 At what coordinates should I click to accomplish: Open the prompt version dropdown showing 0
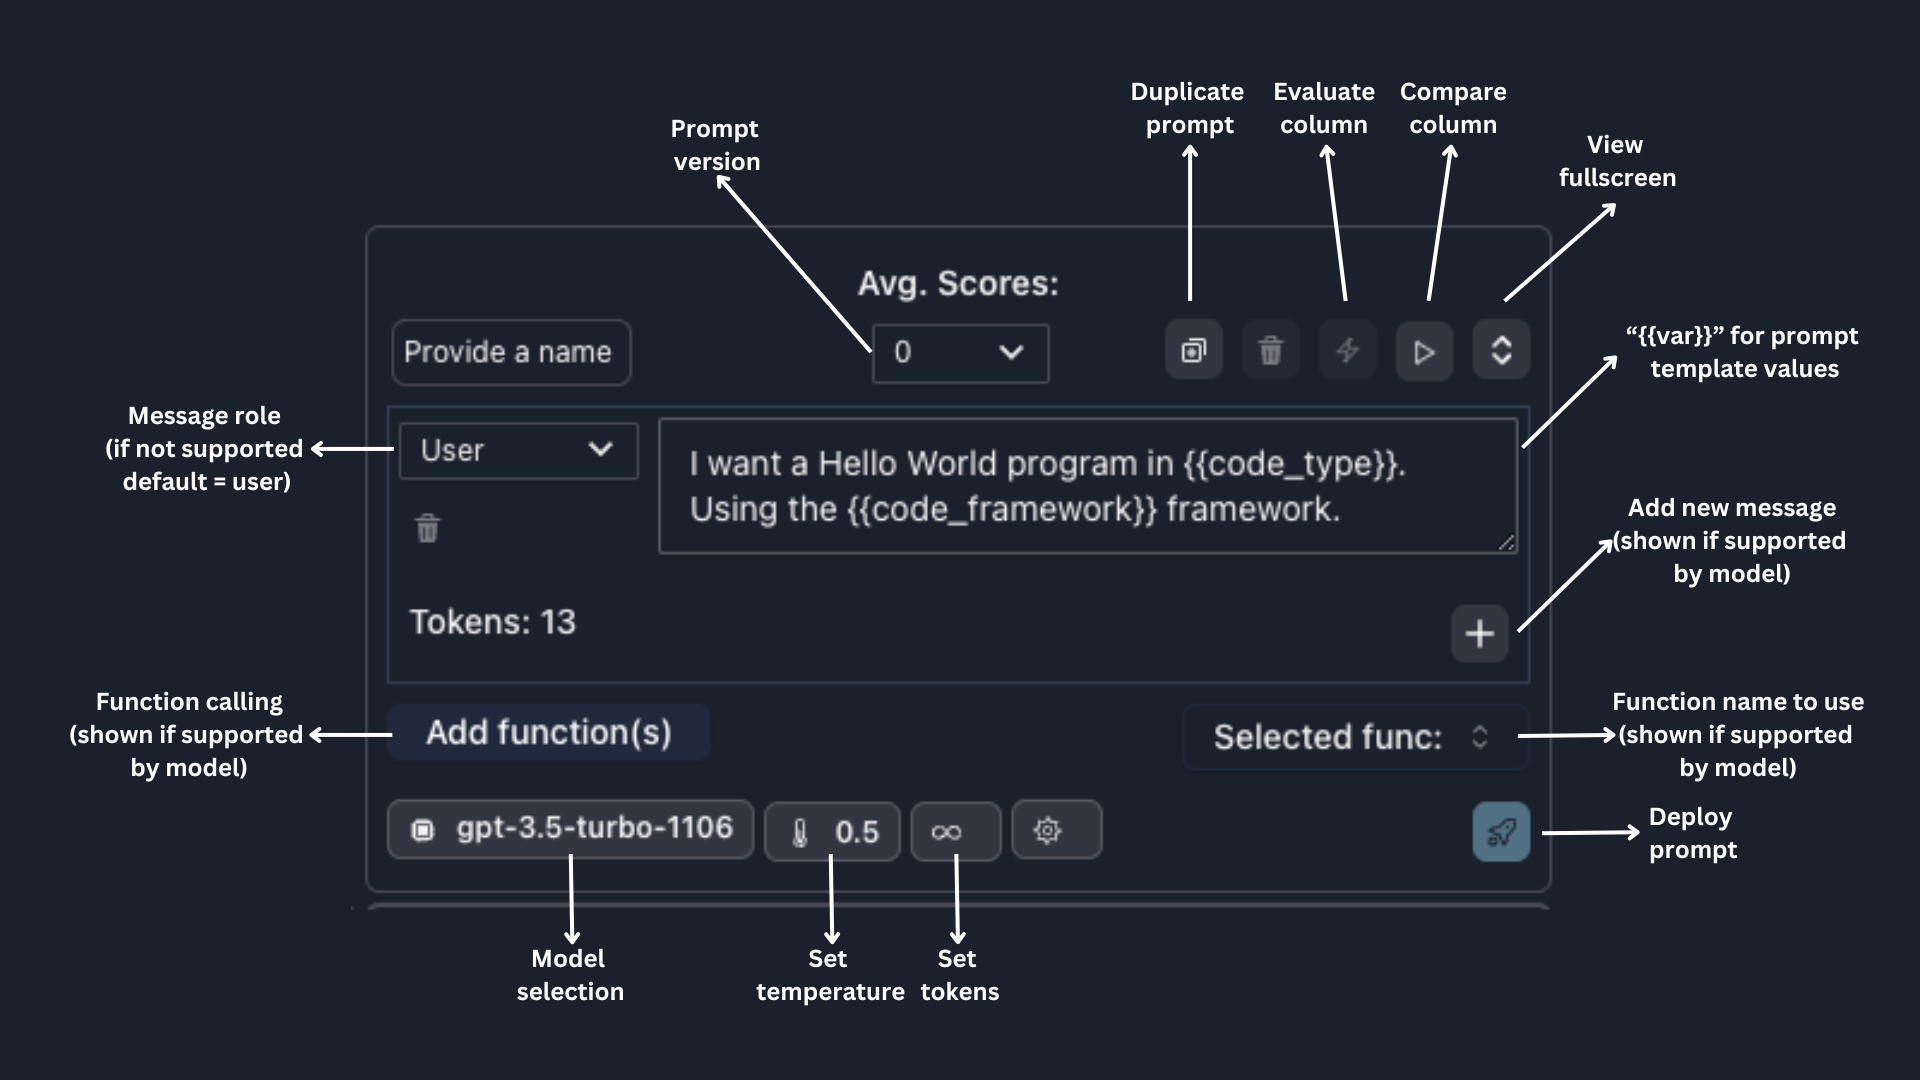[x=960, y=353]
